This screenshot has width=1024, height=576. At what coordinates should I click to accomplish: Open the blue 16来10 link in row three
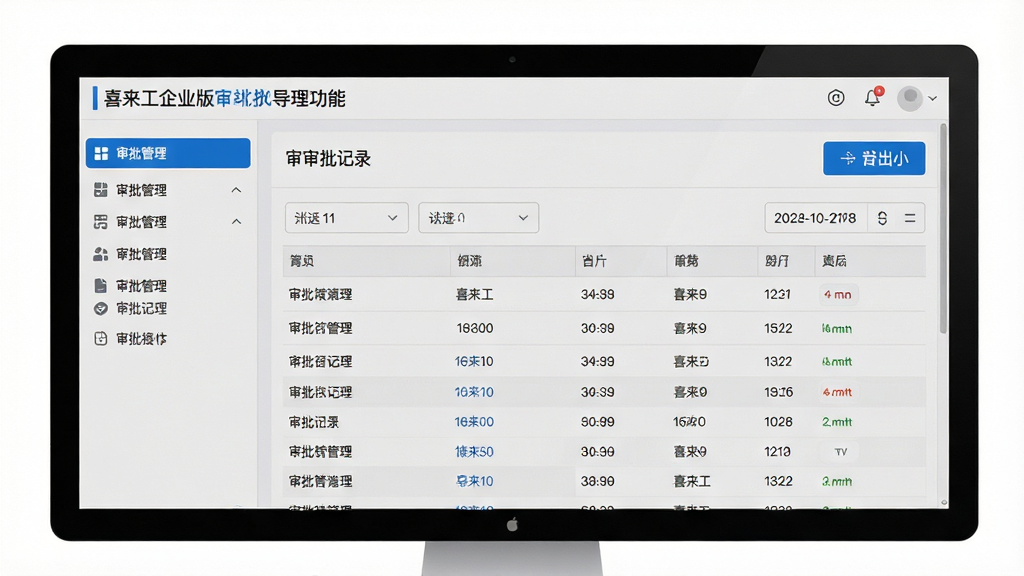click(474, 361)
